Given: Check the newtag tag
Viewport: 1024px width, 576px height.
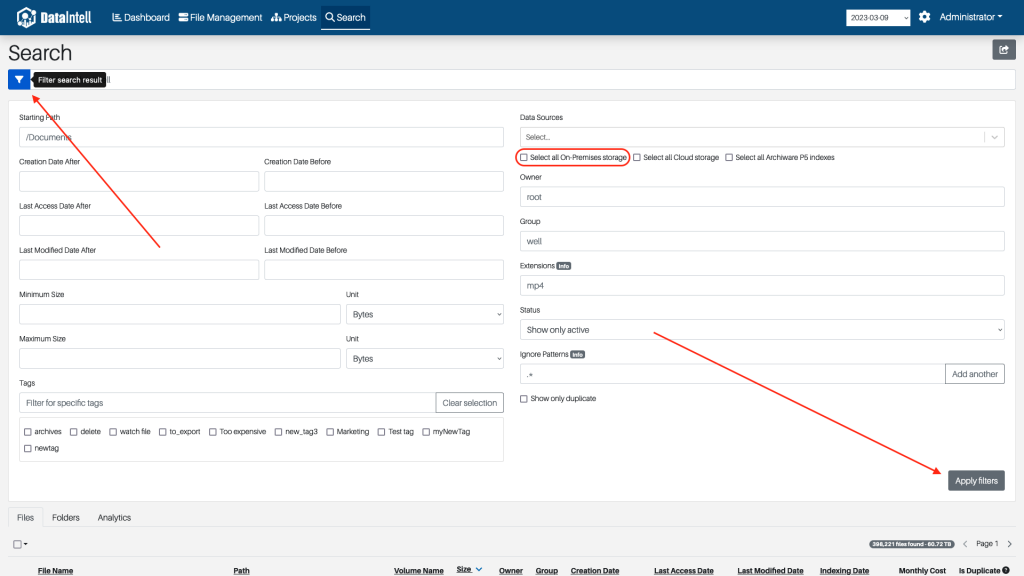Looking at the screenshot, I should pos(27,448).
